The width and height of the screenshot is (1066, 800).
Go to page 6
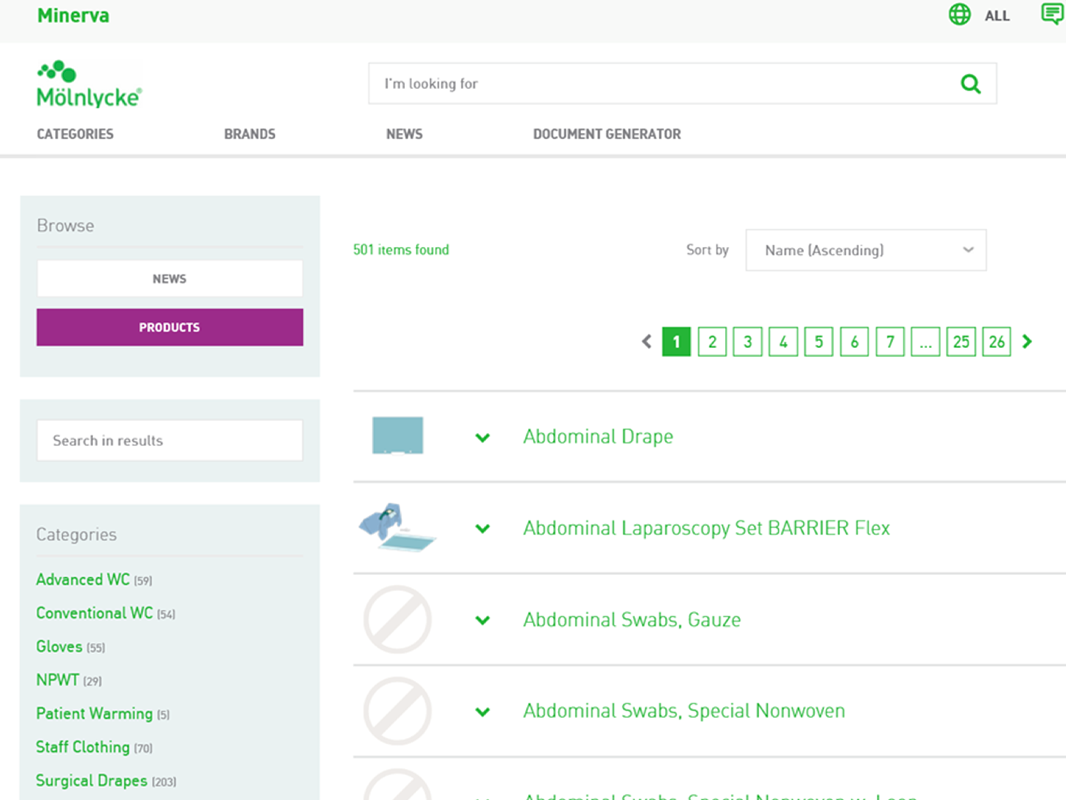pyautogui.click(x=855, y=341)
